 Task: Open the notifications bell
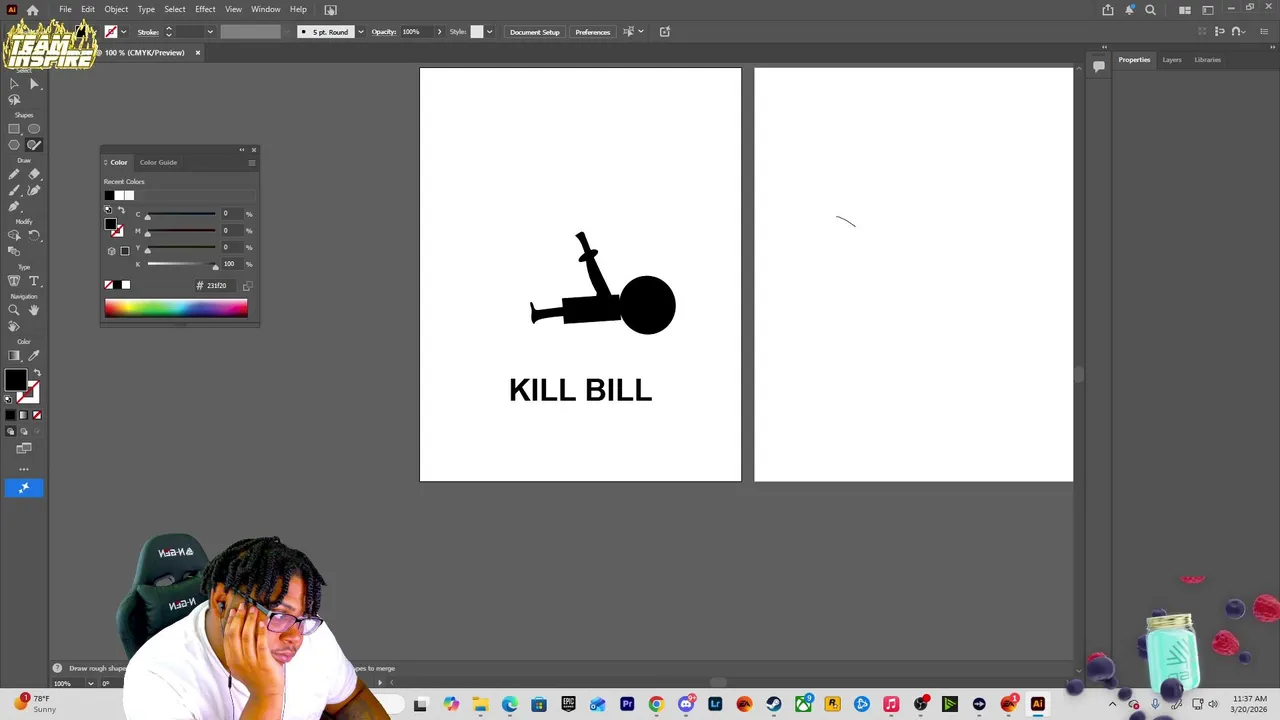pyautogui.click(x=1130, y=10)
